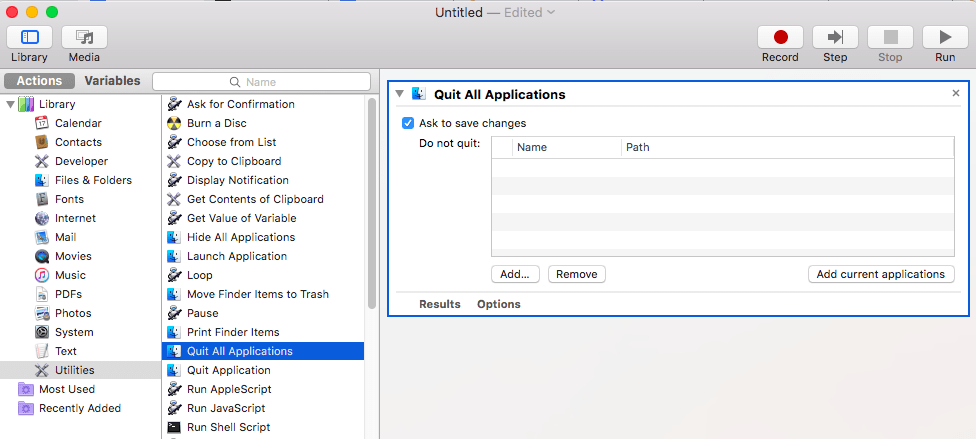Click the Add... button
This screenshot has width=976, height=439.
click(x=515, y=274)
